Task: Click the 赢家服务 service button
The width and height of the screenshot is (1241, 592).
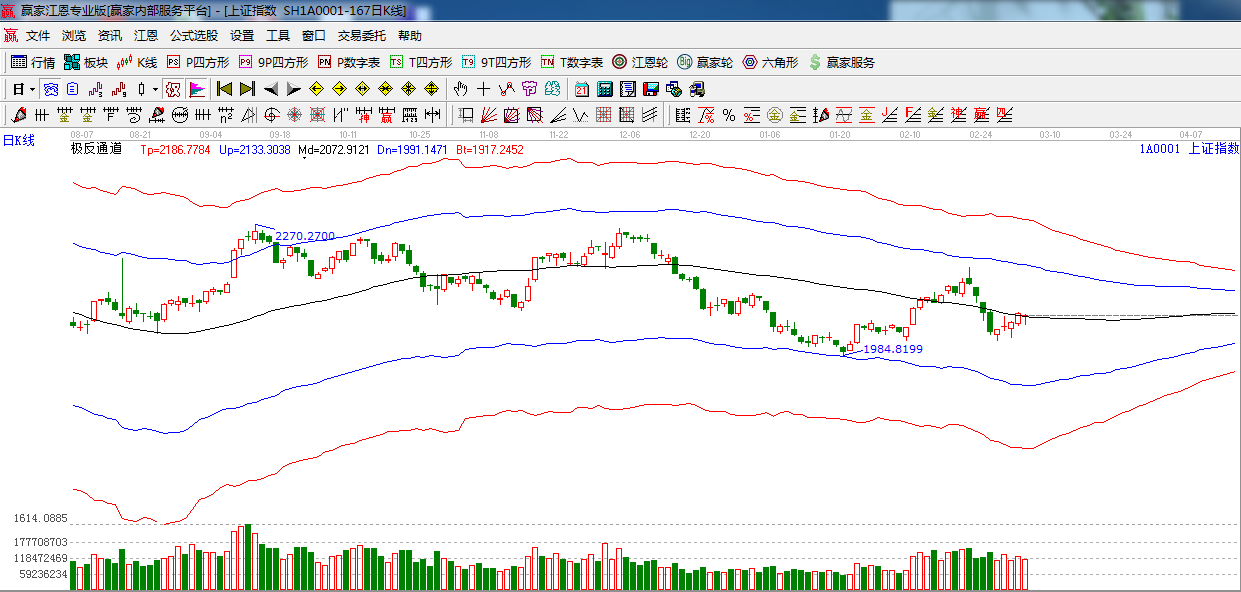Action: click(x=841, y=62)
